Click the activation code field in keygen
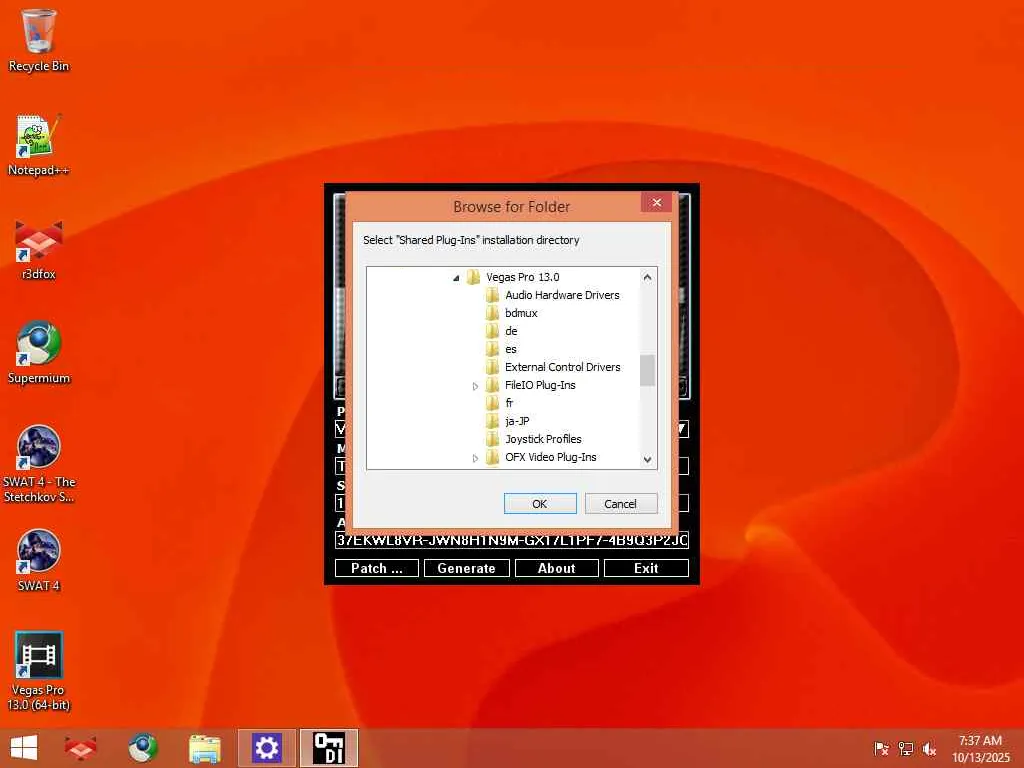 click(x=512, y=540)
